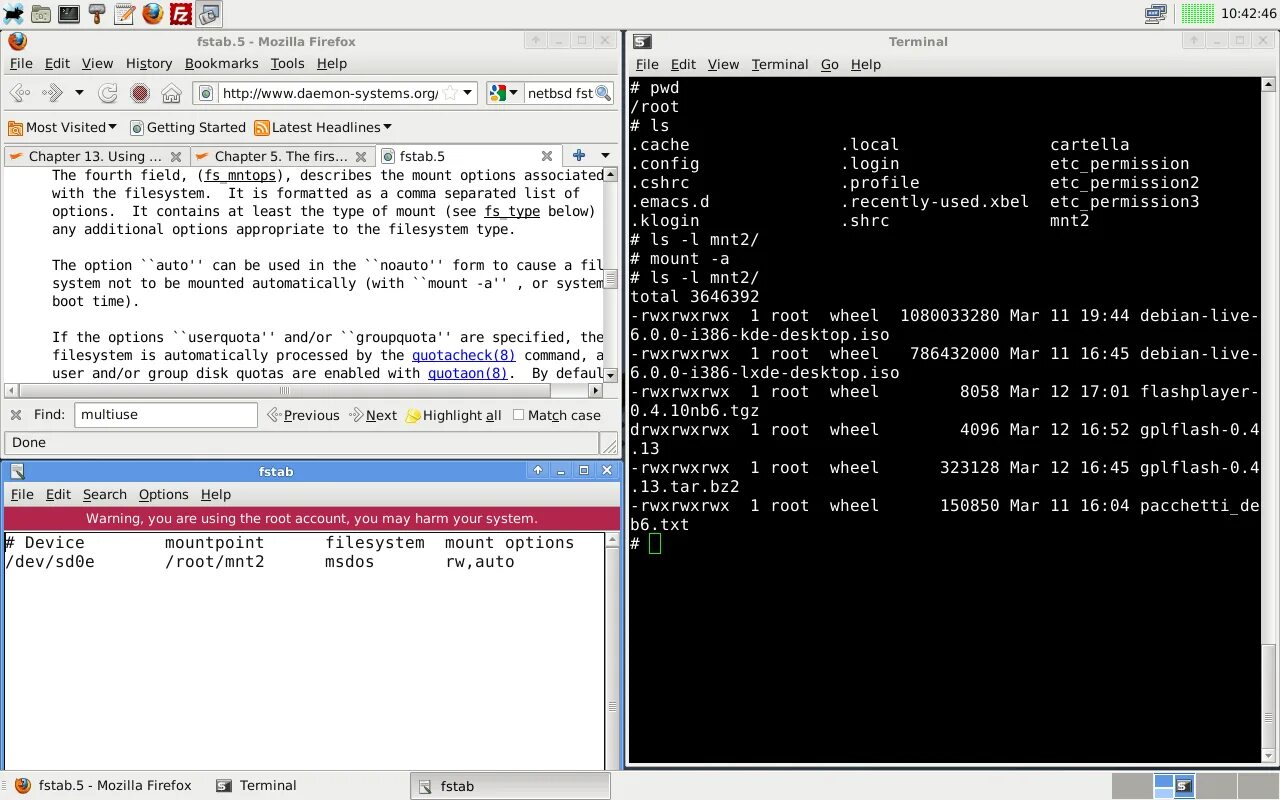The width and height of the screenshot is (1280, 800).
Task: Close the 'Chapter 13. Using' tab
Action: point(176,157)
